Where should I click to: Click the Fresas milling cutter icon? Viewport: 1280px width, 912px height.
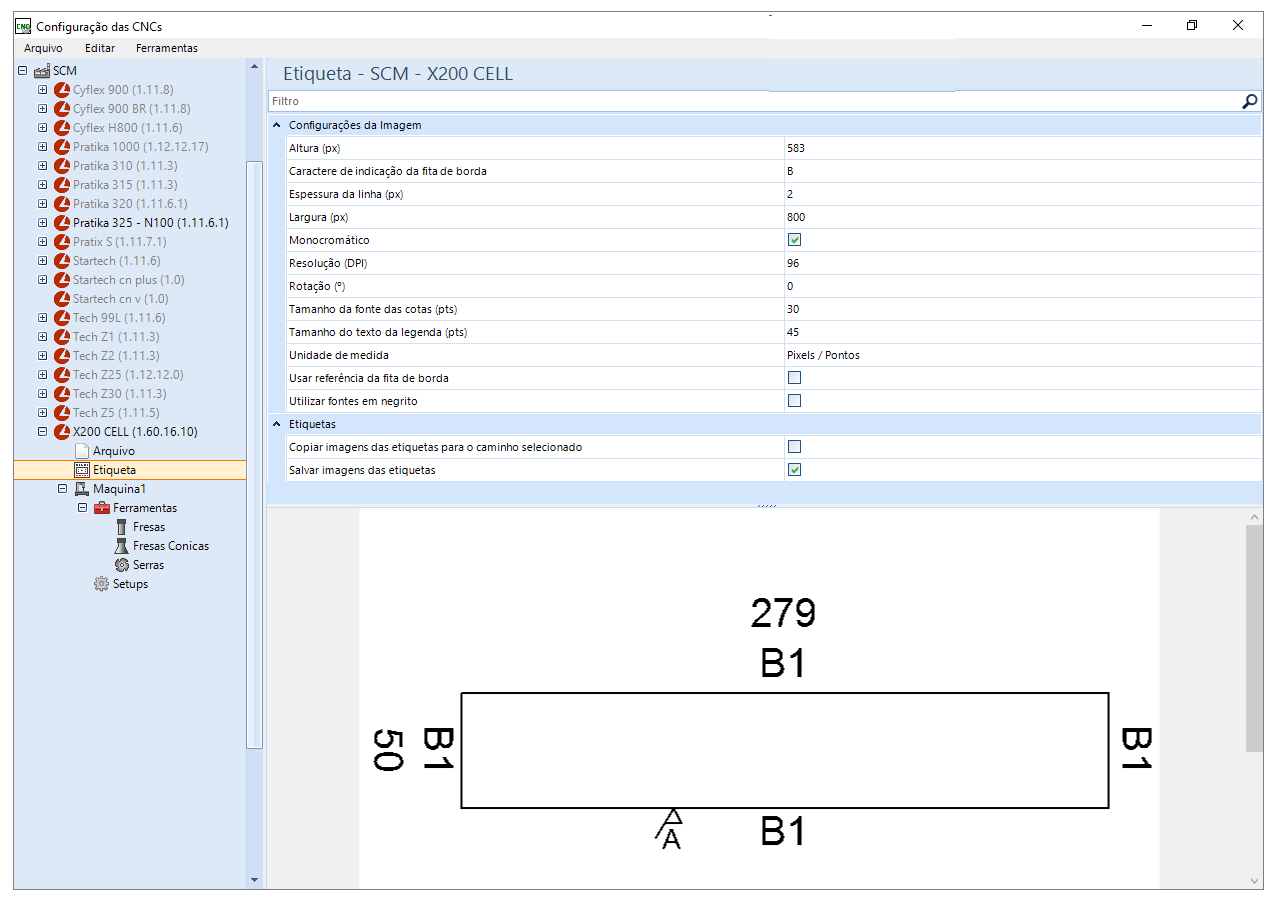click(122, 527)
